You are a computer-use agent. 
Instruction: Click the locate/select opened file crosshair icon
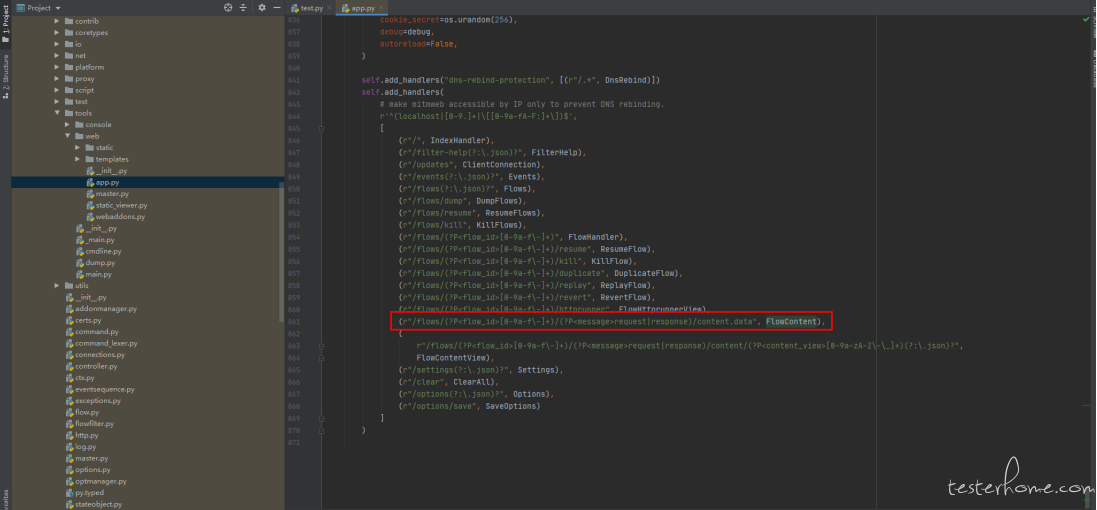228,8
